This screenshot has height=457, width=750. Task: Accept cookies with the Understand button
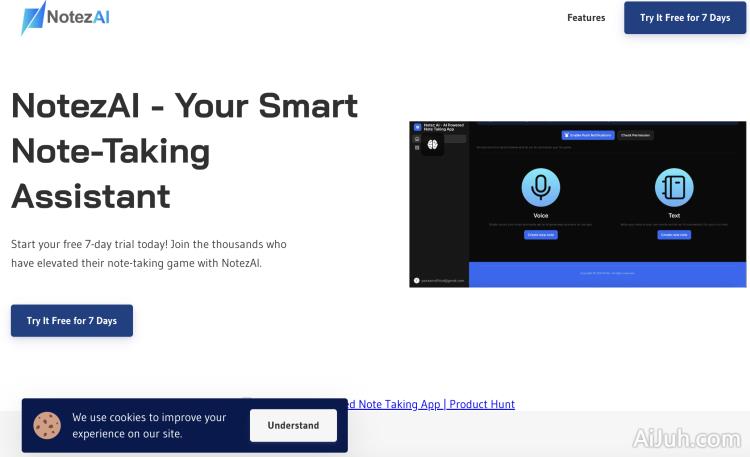(x=293, y=425)
